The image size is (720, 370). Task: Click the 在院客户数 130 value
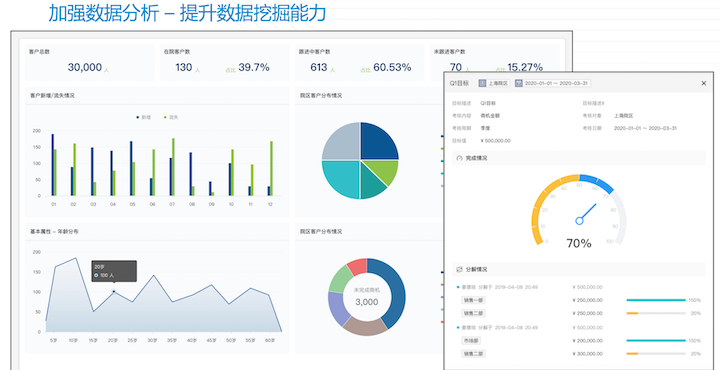pos(184,67)
